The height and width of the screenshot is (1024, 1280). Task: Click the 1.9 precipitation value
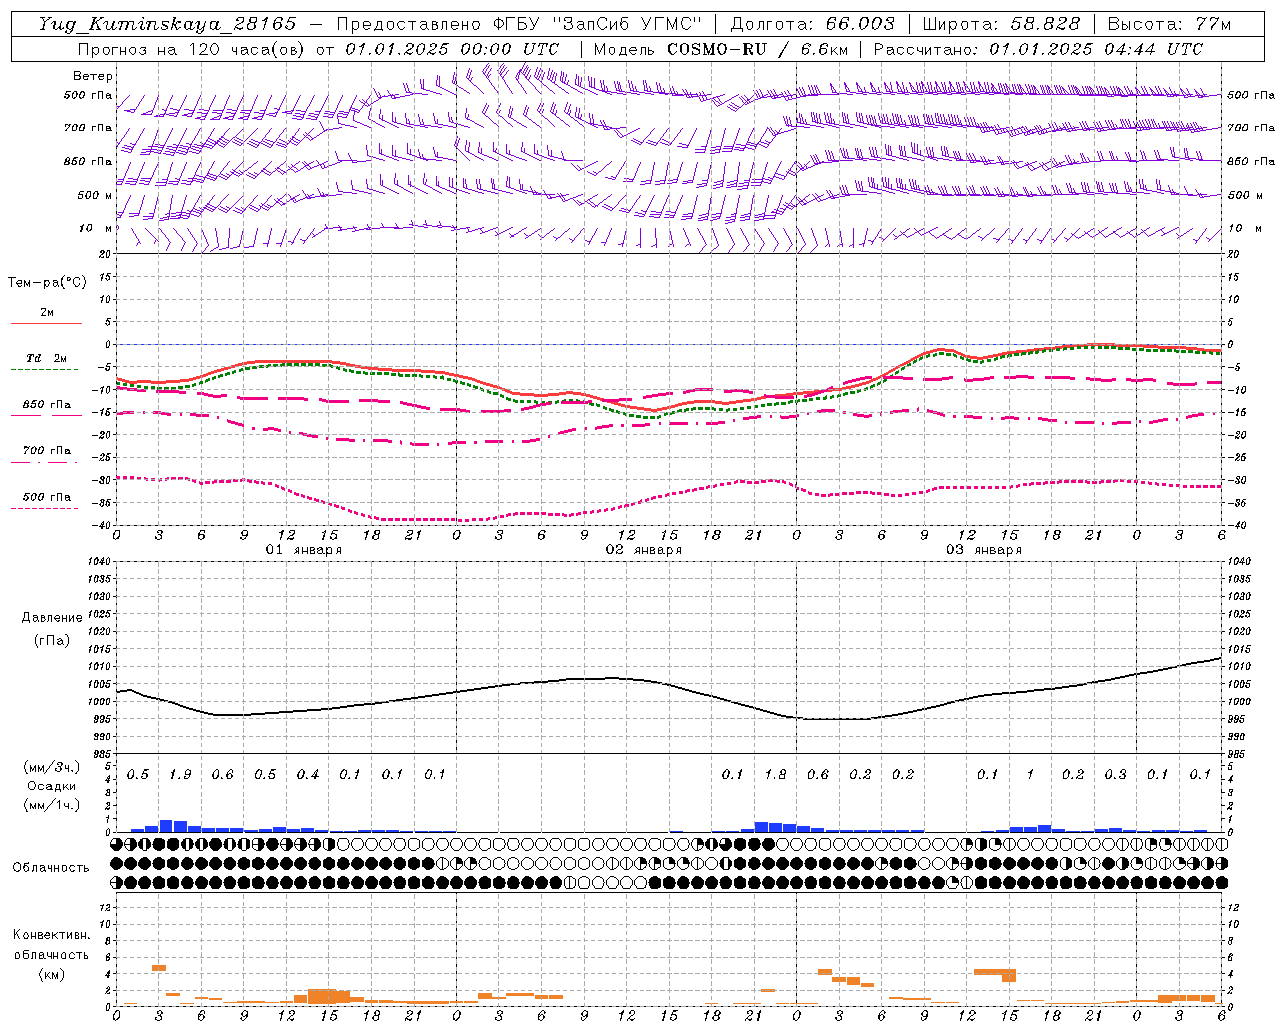coord(180,775)
